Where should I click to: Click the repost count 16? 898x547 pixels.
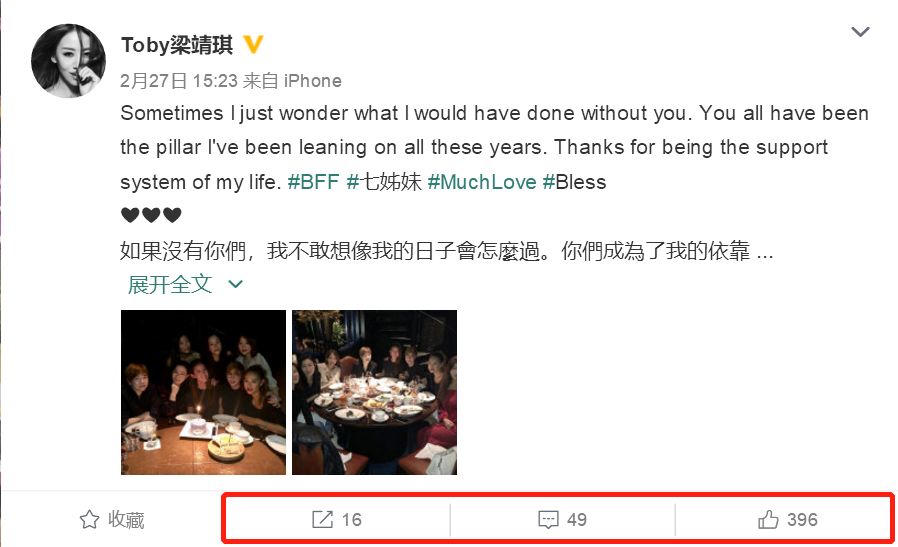(352, 520)
